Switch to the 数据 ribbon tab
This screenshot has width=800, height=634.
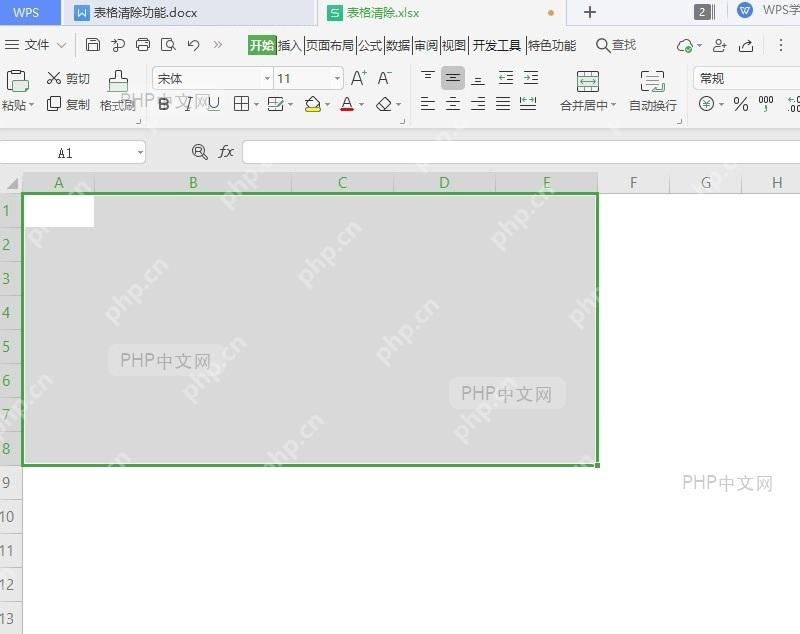[x=398, y=45]
